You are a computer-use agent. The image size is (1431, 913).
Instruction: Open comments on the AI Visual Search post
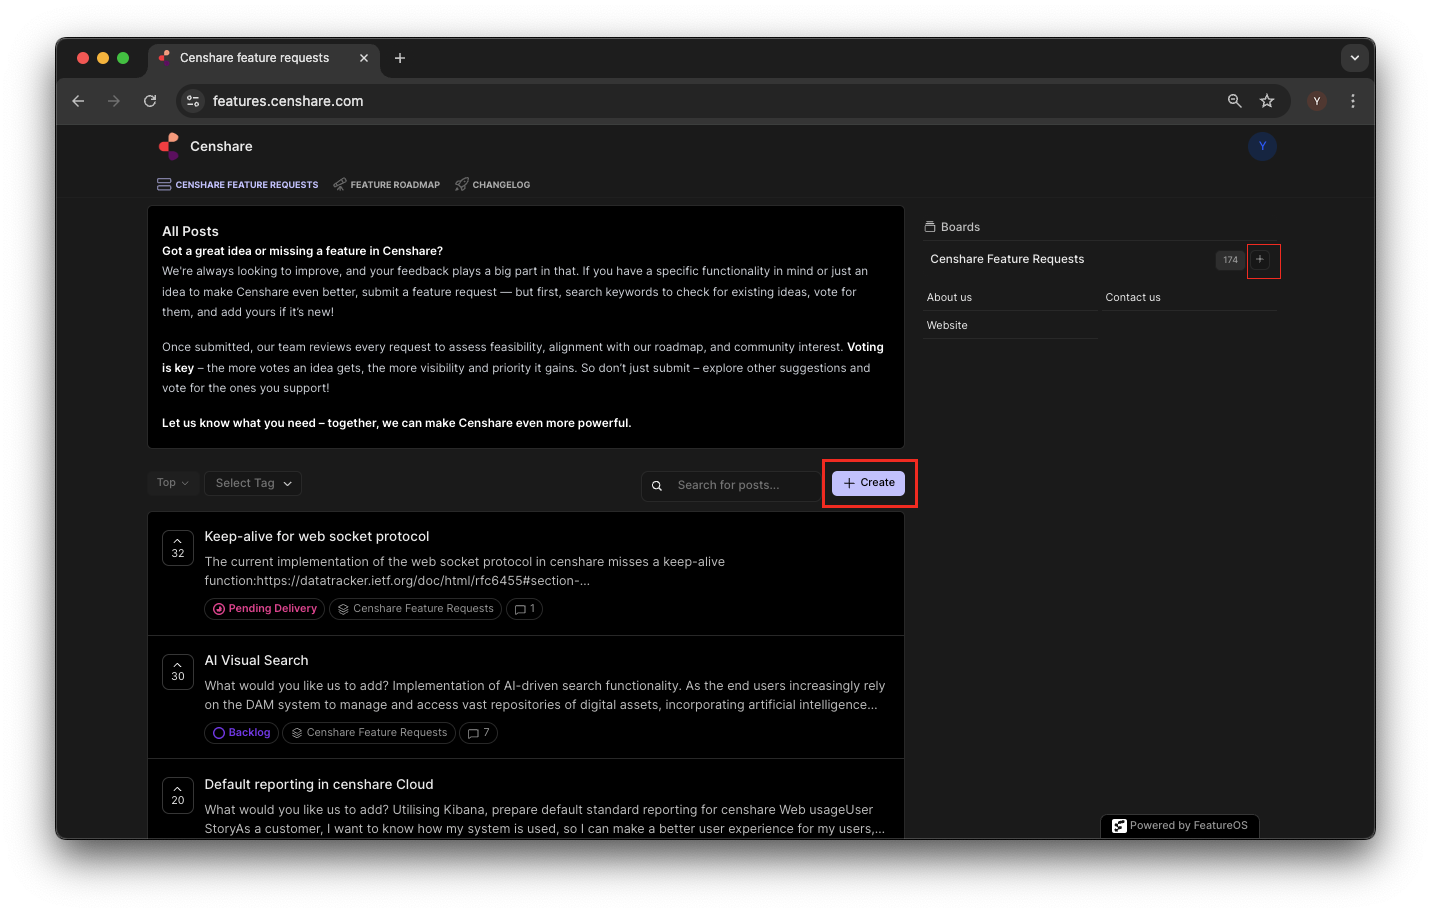tap(478, 732)
